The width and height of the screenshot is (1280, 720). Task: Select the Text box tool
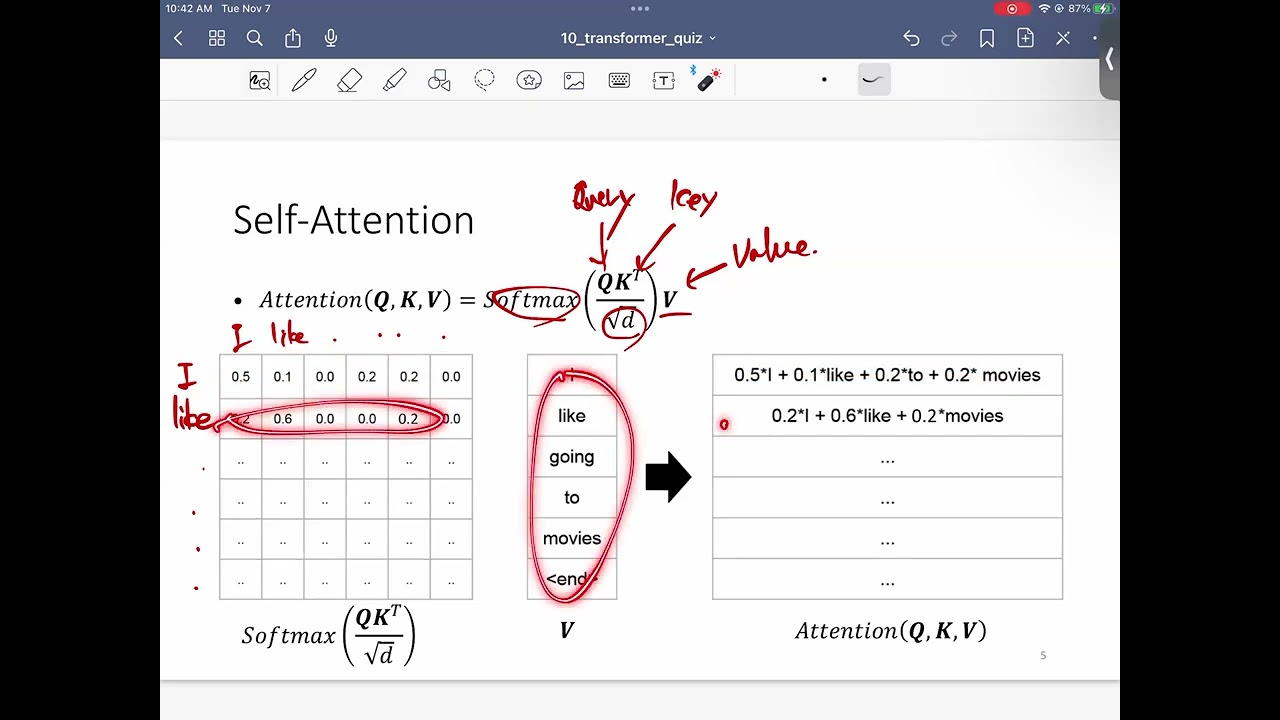click(664, 81)
